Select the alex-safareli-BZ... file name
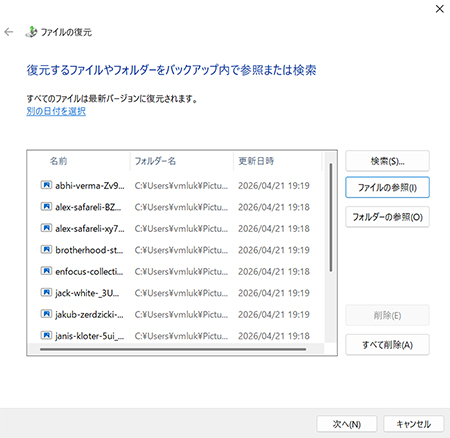 (88, 207)
